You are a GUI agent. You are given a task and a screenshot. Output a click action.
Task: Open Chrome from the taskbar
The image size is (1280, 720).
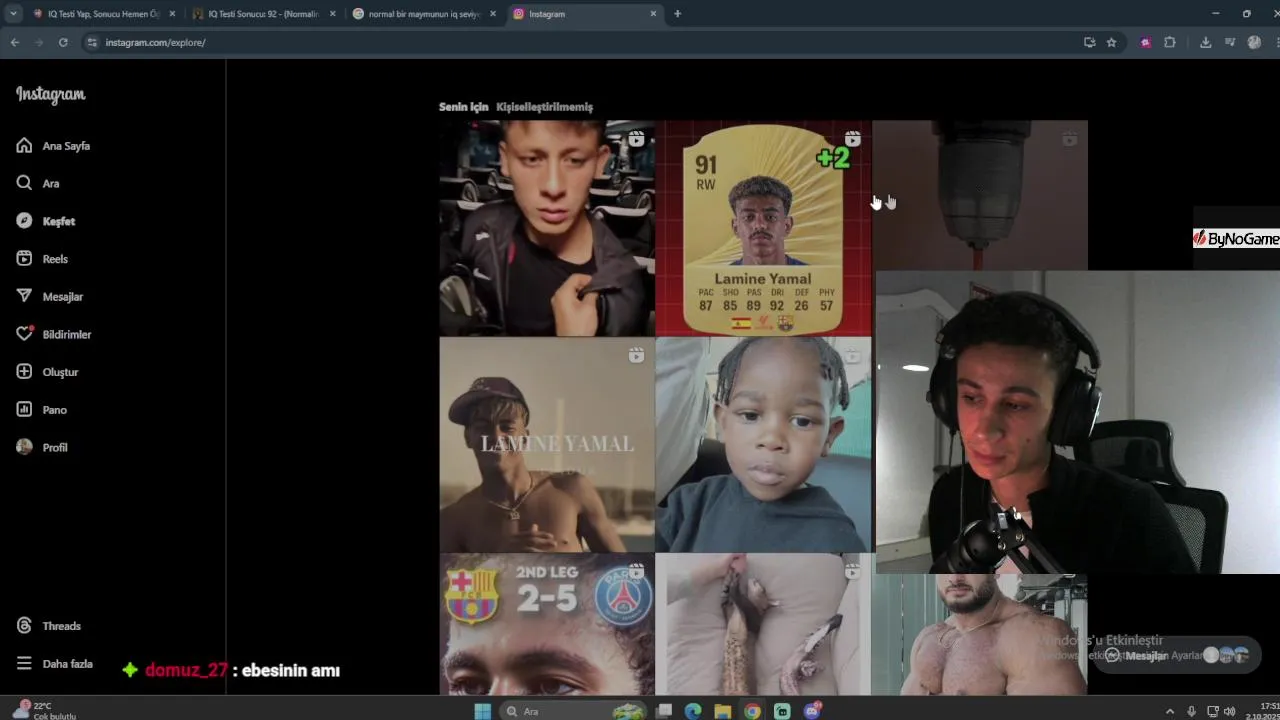(752, 711)
